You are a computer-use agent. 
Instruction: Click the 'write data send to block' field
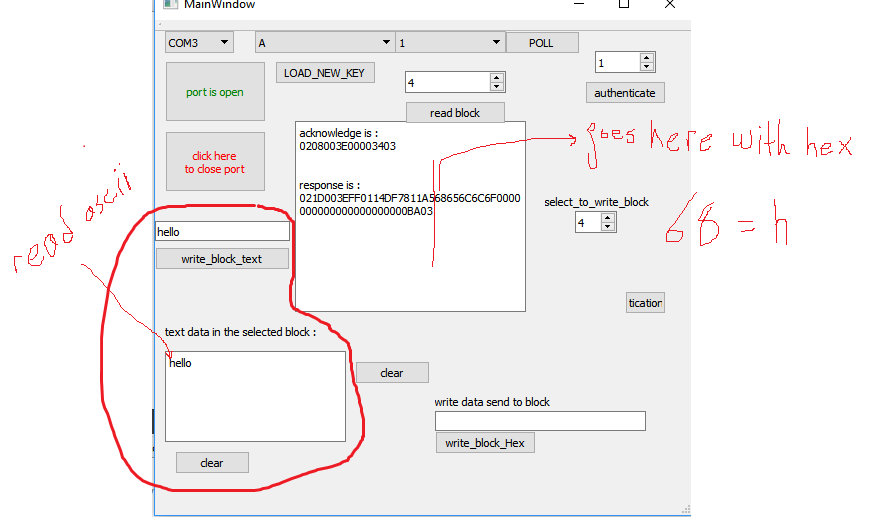tap(540, 421)
